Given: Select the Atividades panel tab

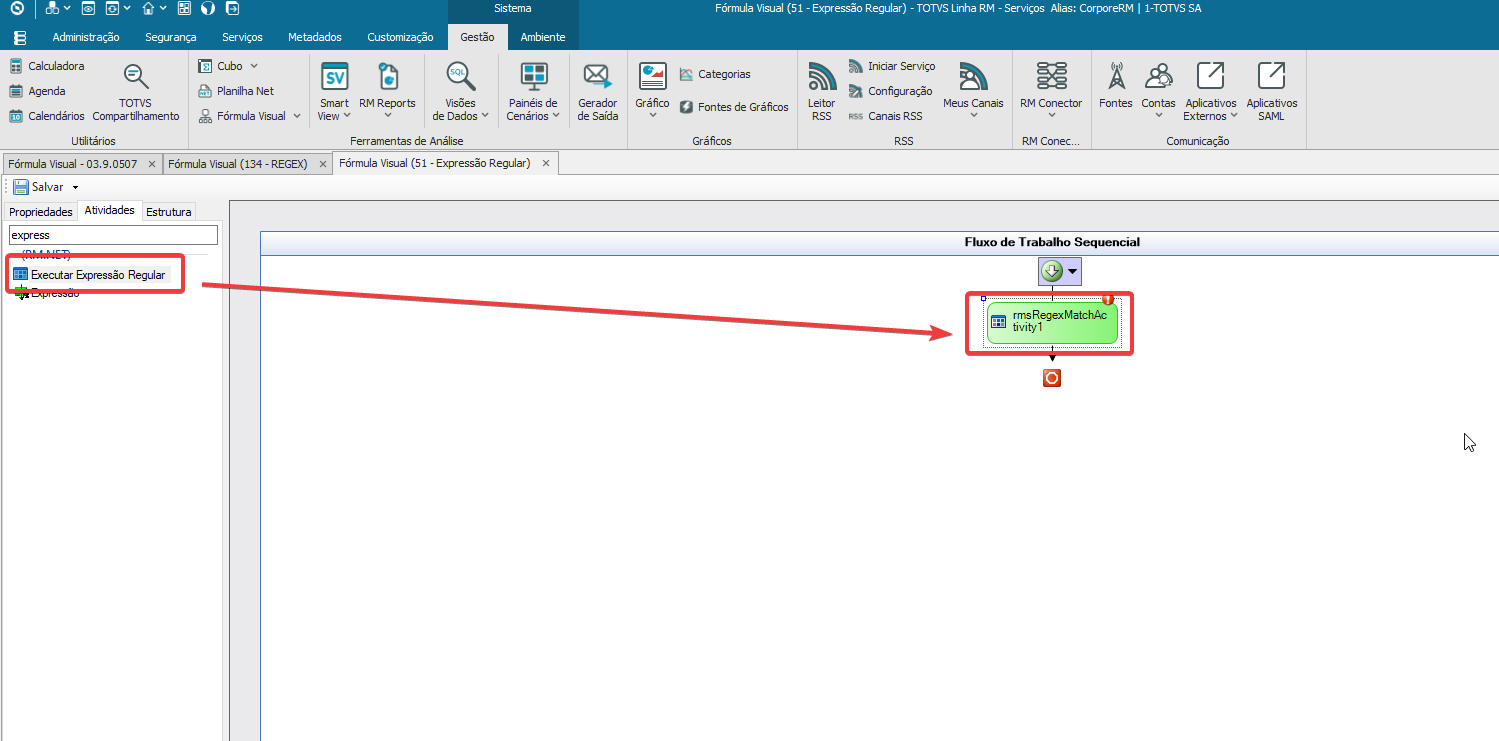Looking at the screenshot, I should (110, 210).
